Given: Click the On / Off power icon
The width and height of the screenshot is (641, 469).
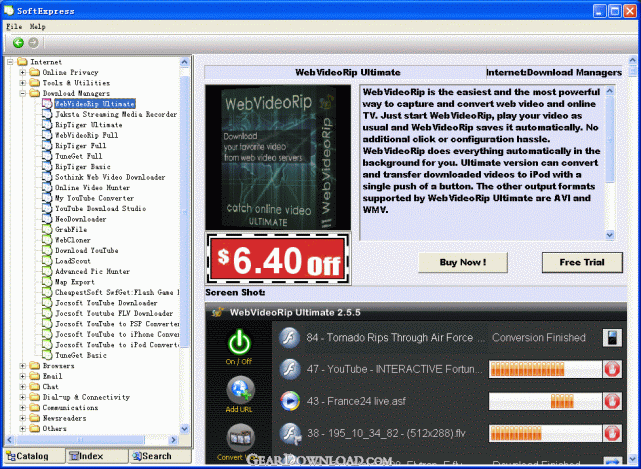Looking at the screenshot, I should [239, 341].
